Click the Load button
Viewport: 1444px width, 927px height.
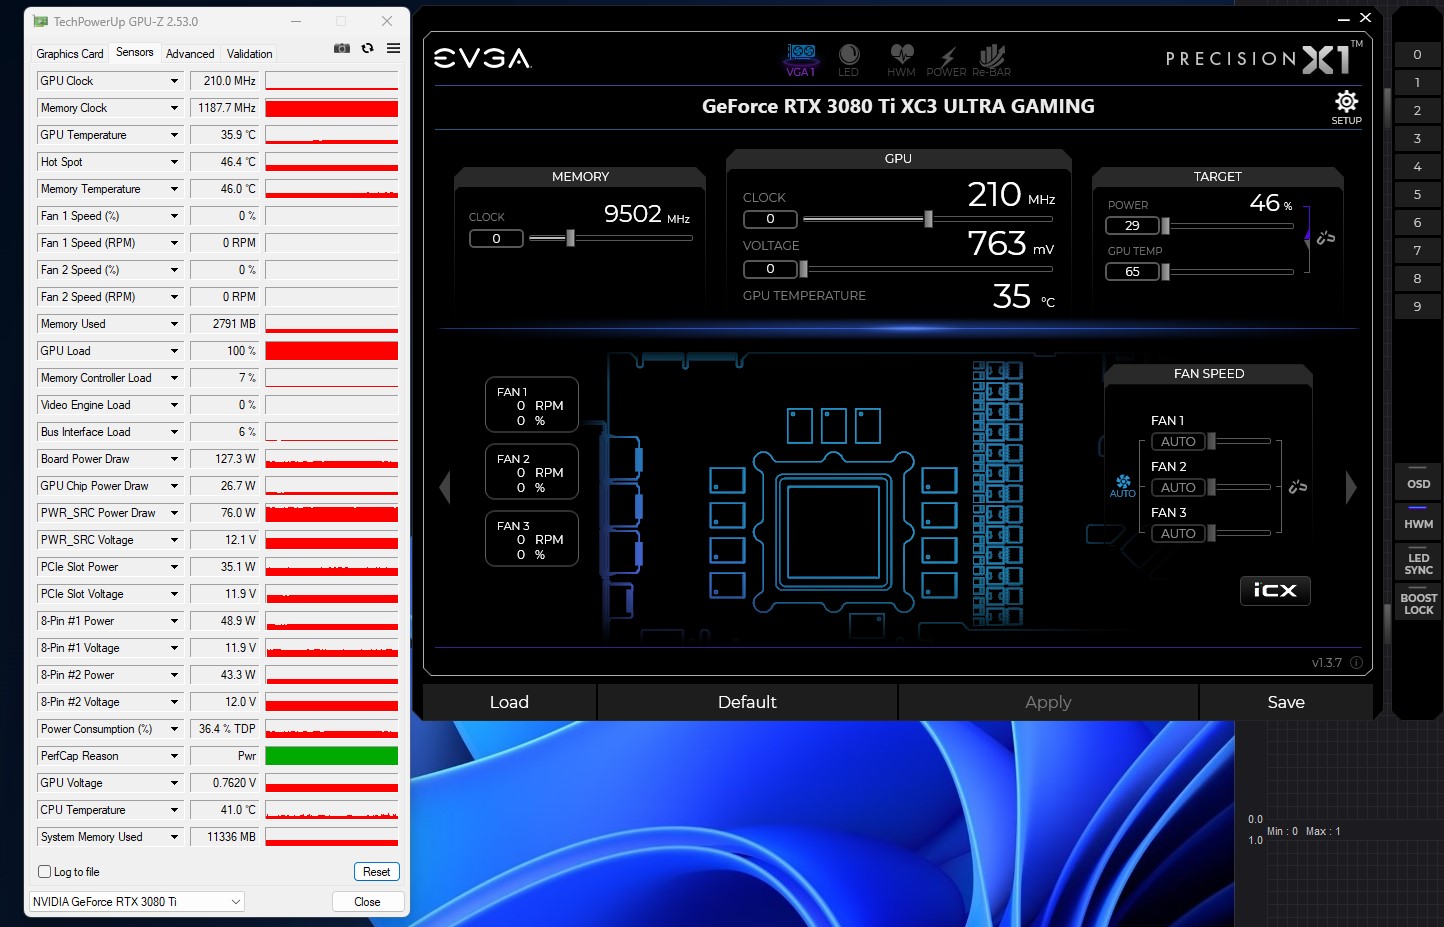tap(509, 702)
